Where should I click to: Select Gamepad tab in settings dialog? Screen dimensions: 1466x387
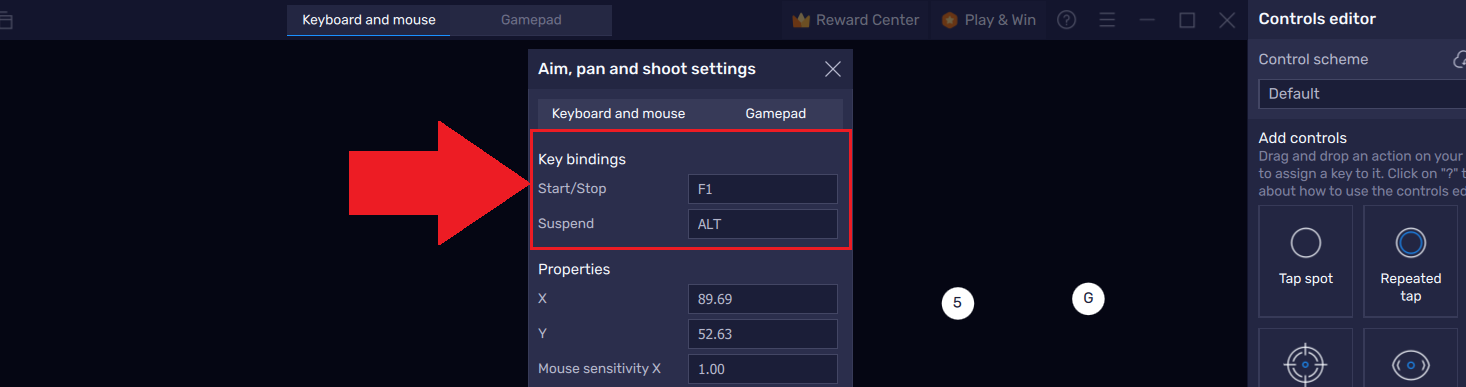click(x=775, y=113)
